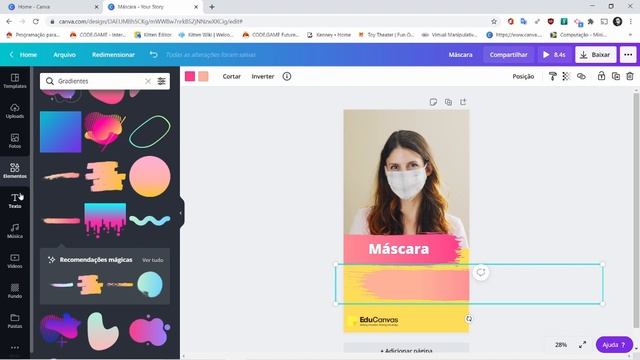
Task: Open the transparency checkerboard icon
Action: point(566,76)
